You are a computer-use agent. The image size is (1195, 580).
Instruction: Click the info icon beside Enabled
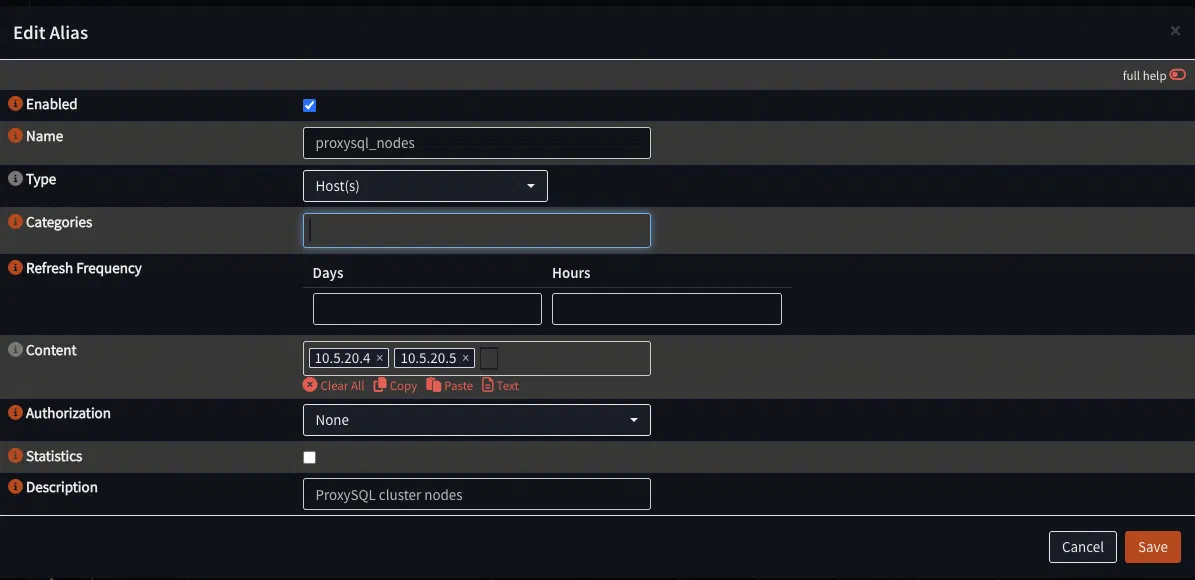point(15,104)
